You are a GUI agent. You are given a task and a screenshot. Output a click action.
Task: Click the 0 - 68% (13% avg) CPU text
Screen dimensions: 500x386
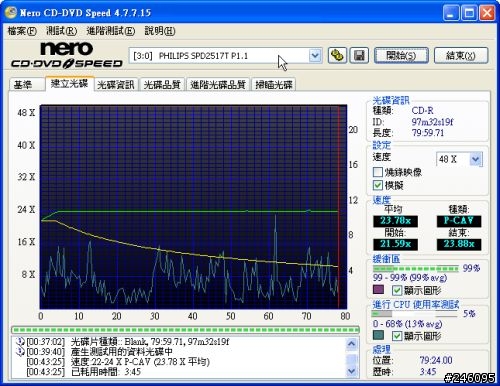click(407, 324)
